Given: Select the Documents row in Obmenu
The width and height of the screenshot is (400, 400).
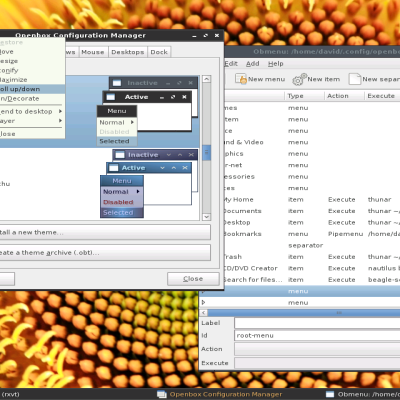Looking at the screenshot, I should point(312,211).
